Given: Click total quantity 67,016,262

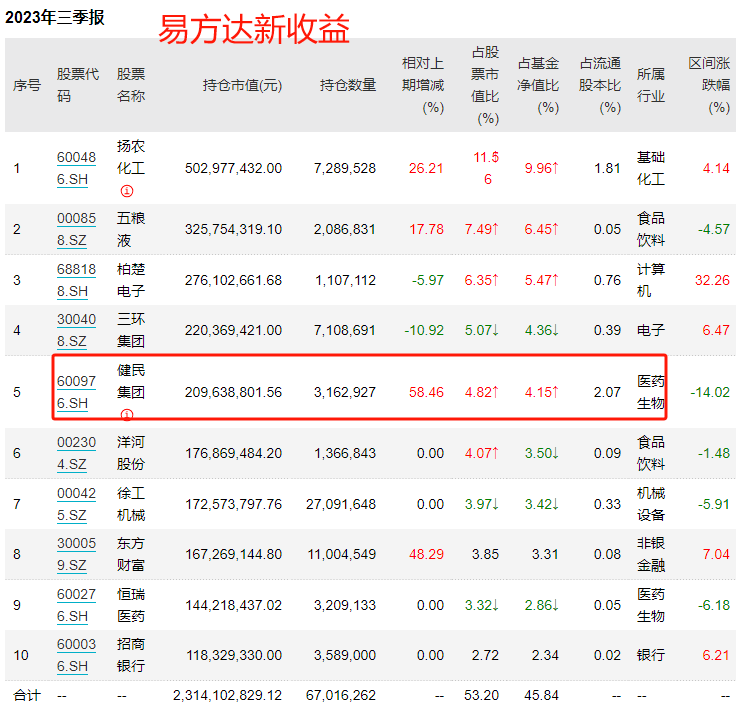Looking at the screenshot, I should click(341, 695).
